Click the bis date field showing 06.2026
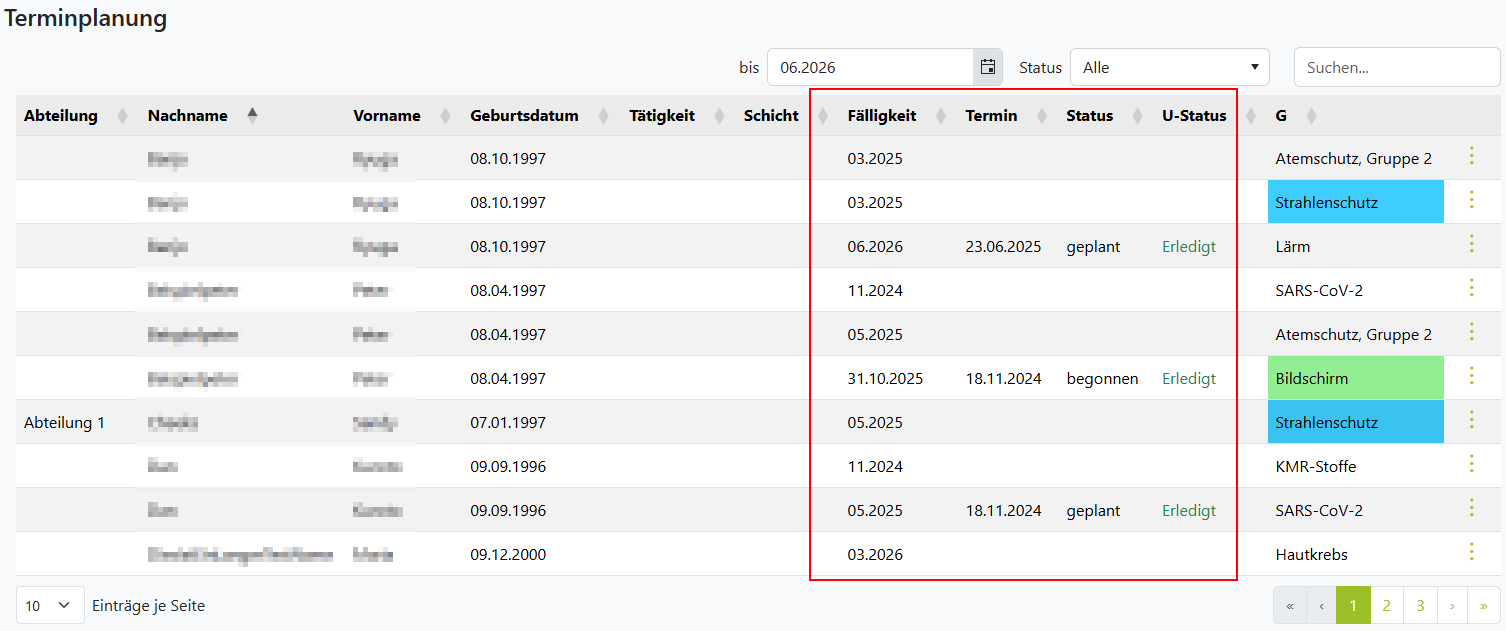 click(x=870, y=67)
